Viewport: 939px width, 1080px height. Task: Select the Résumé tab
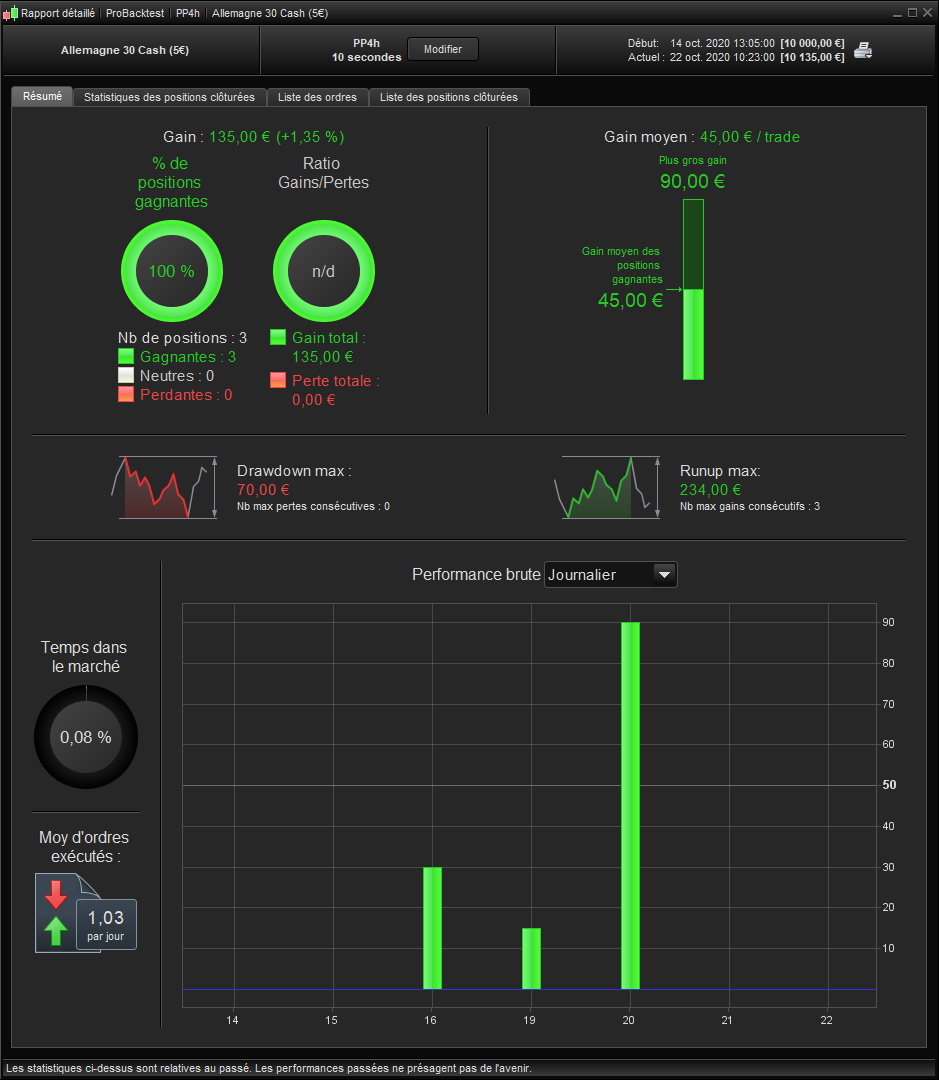tap(42, 96)
